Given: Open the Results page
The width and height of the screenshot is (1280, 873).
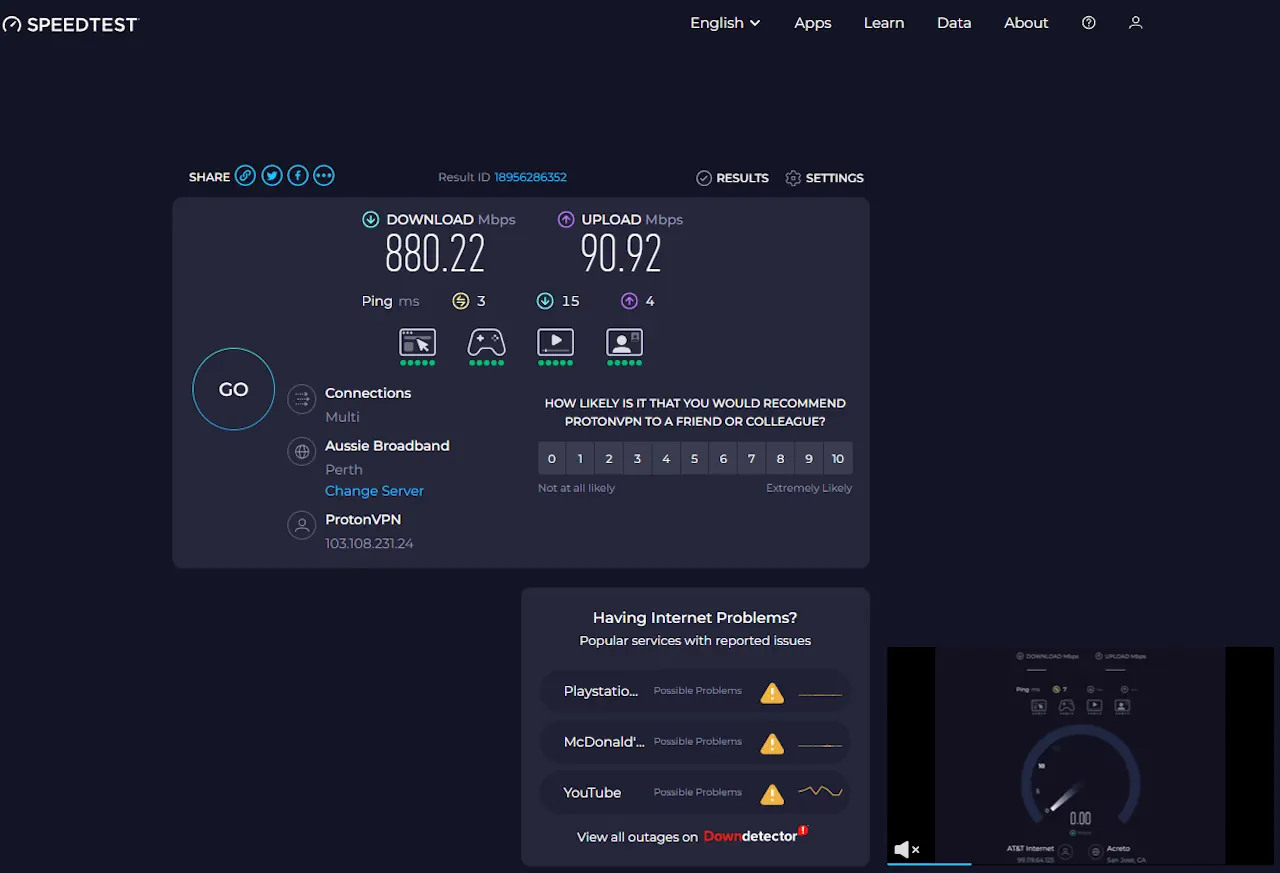Looking at the screenshot, I should click(x=733, y=178).
